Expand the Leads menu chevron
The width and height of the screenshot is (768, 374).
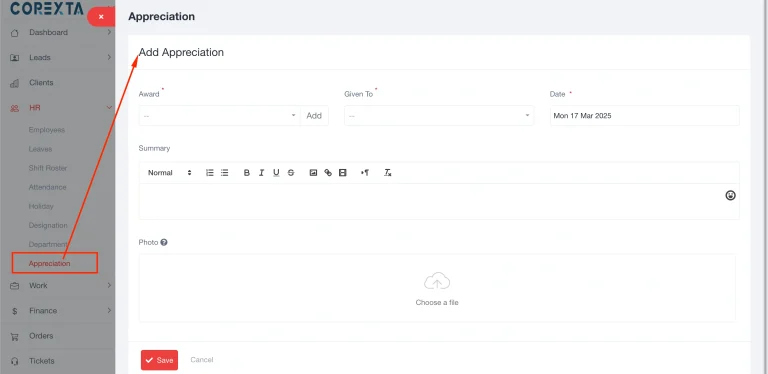(x=109, y=57)
